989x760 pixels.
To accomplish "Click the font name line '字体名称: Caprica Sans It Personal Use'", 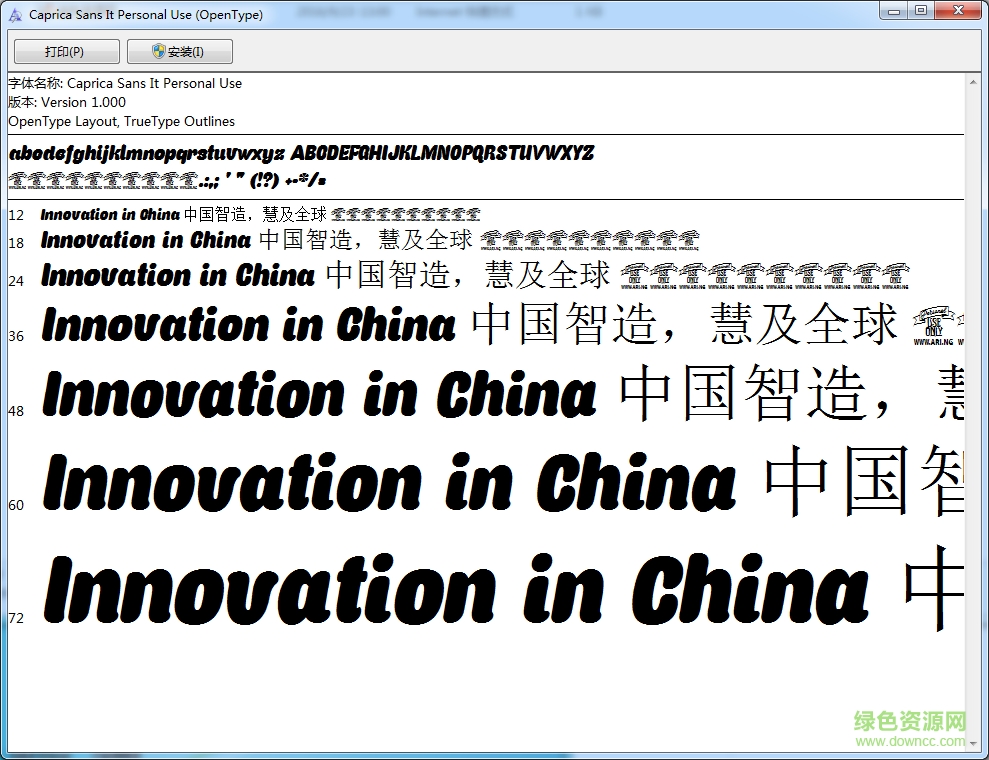I will [x=125, y=83].
